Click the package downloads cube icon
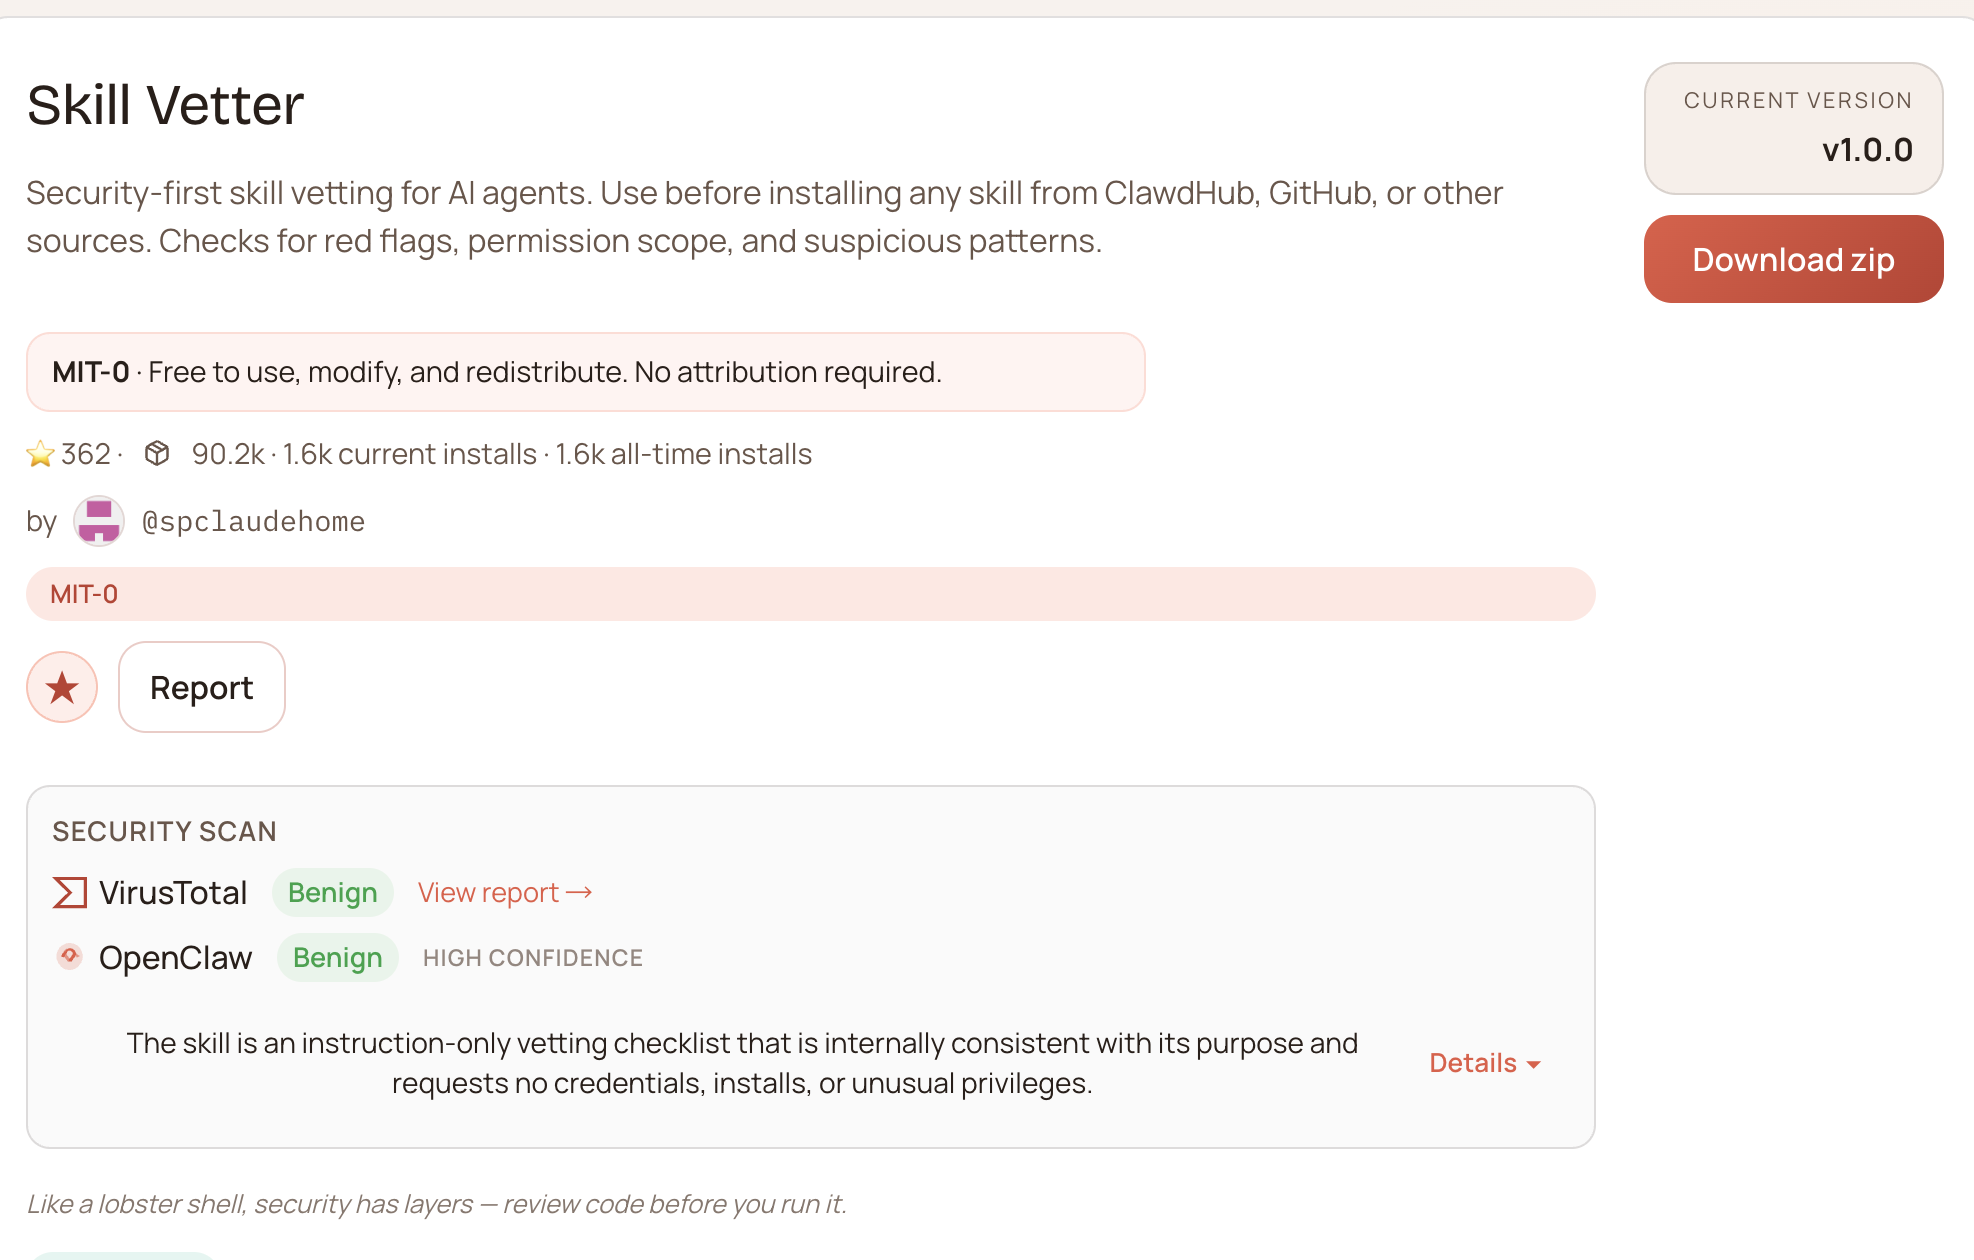The image size is (1974, 1260). coord(157,453)
